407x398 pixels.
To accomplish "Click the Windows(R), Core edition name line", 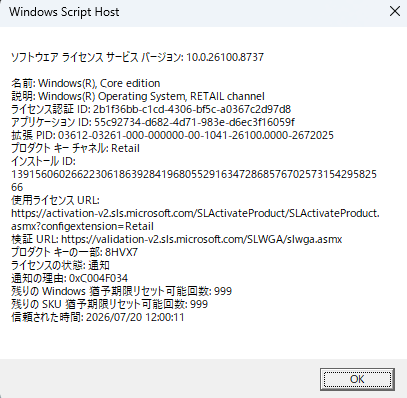I will [86, 83].
